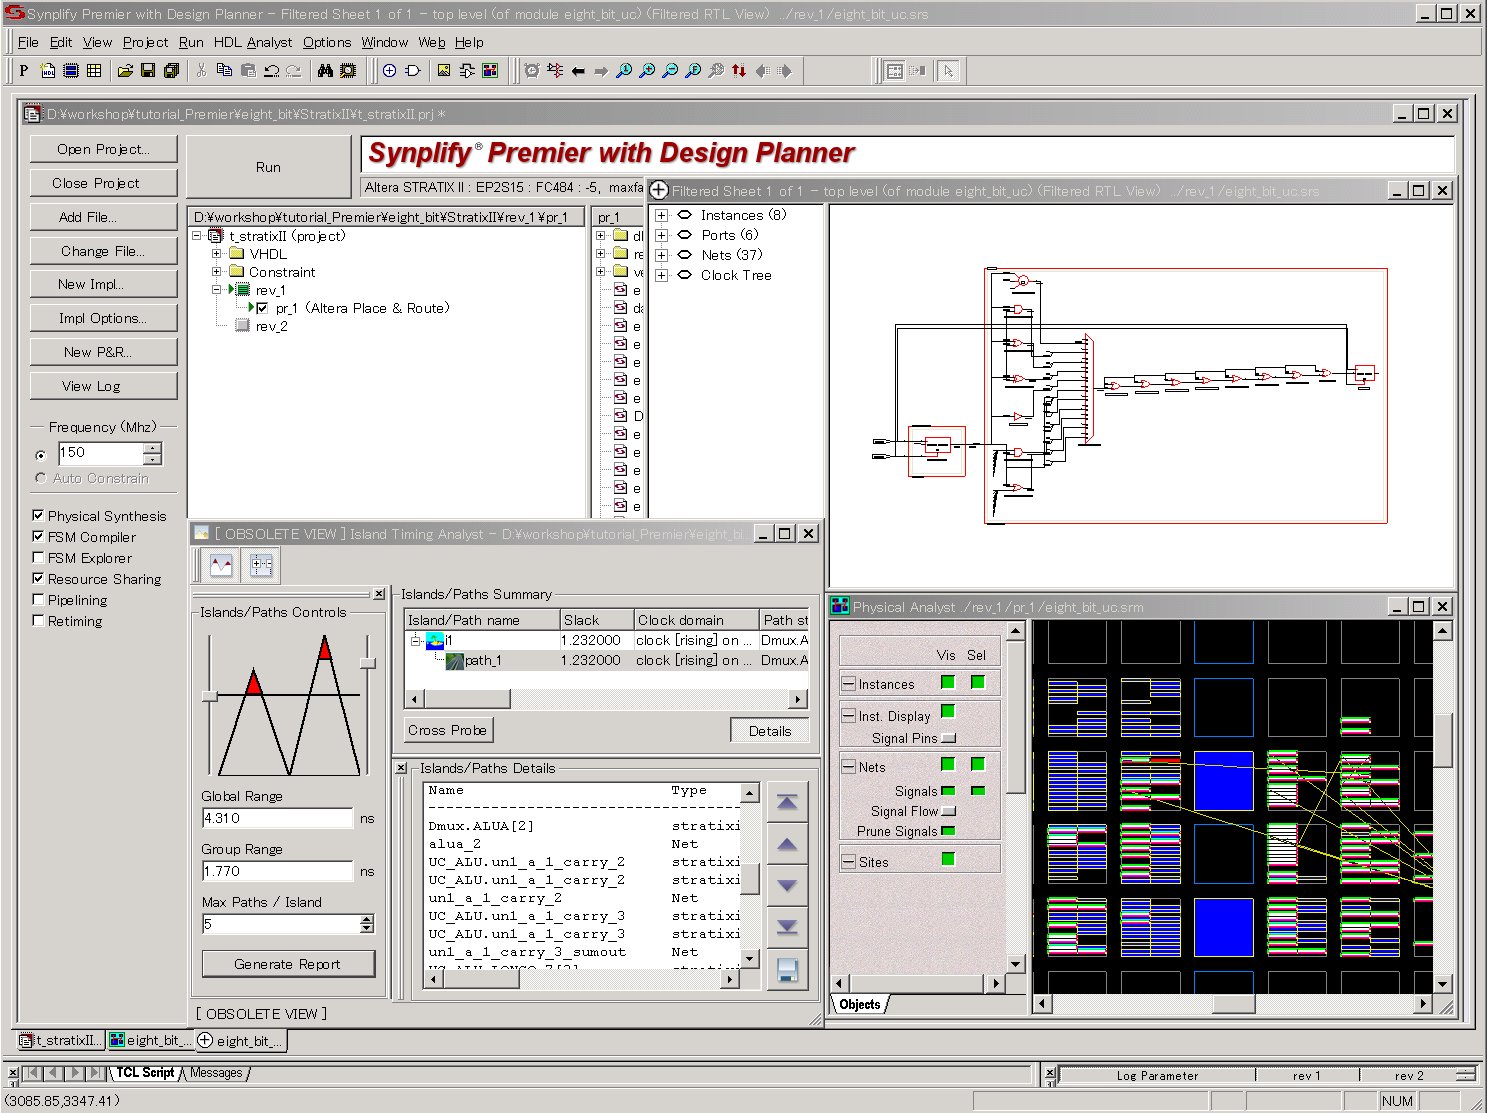Viewport: 1487px width, 1113px height.
Task: Click the first blue magnifier zoom icon
Action: (x=624, y=71)
